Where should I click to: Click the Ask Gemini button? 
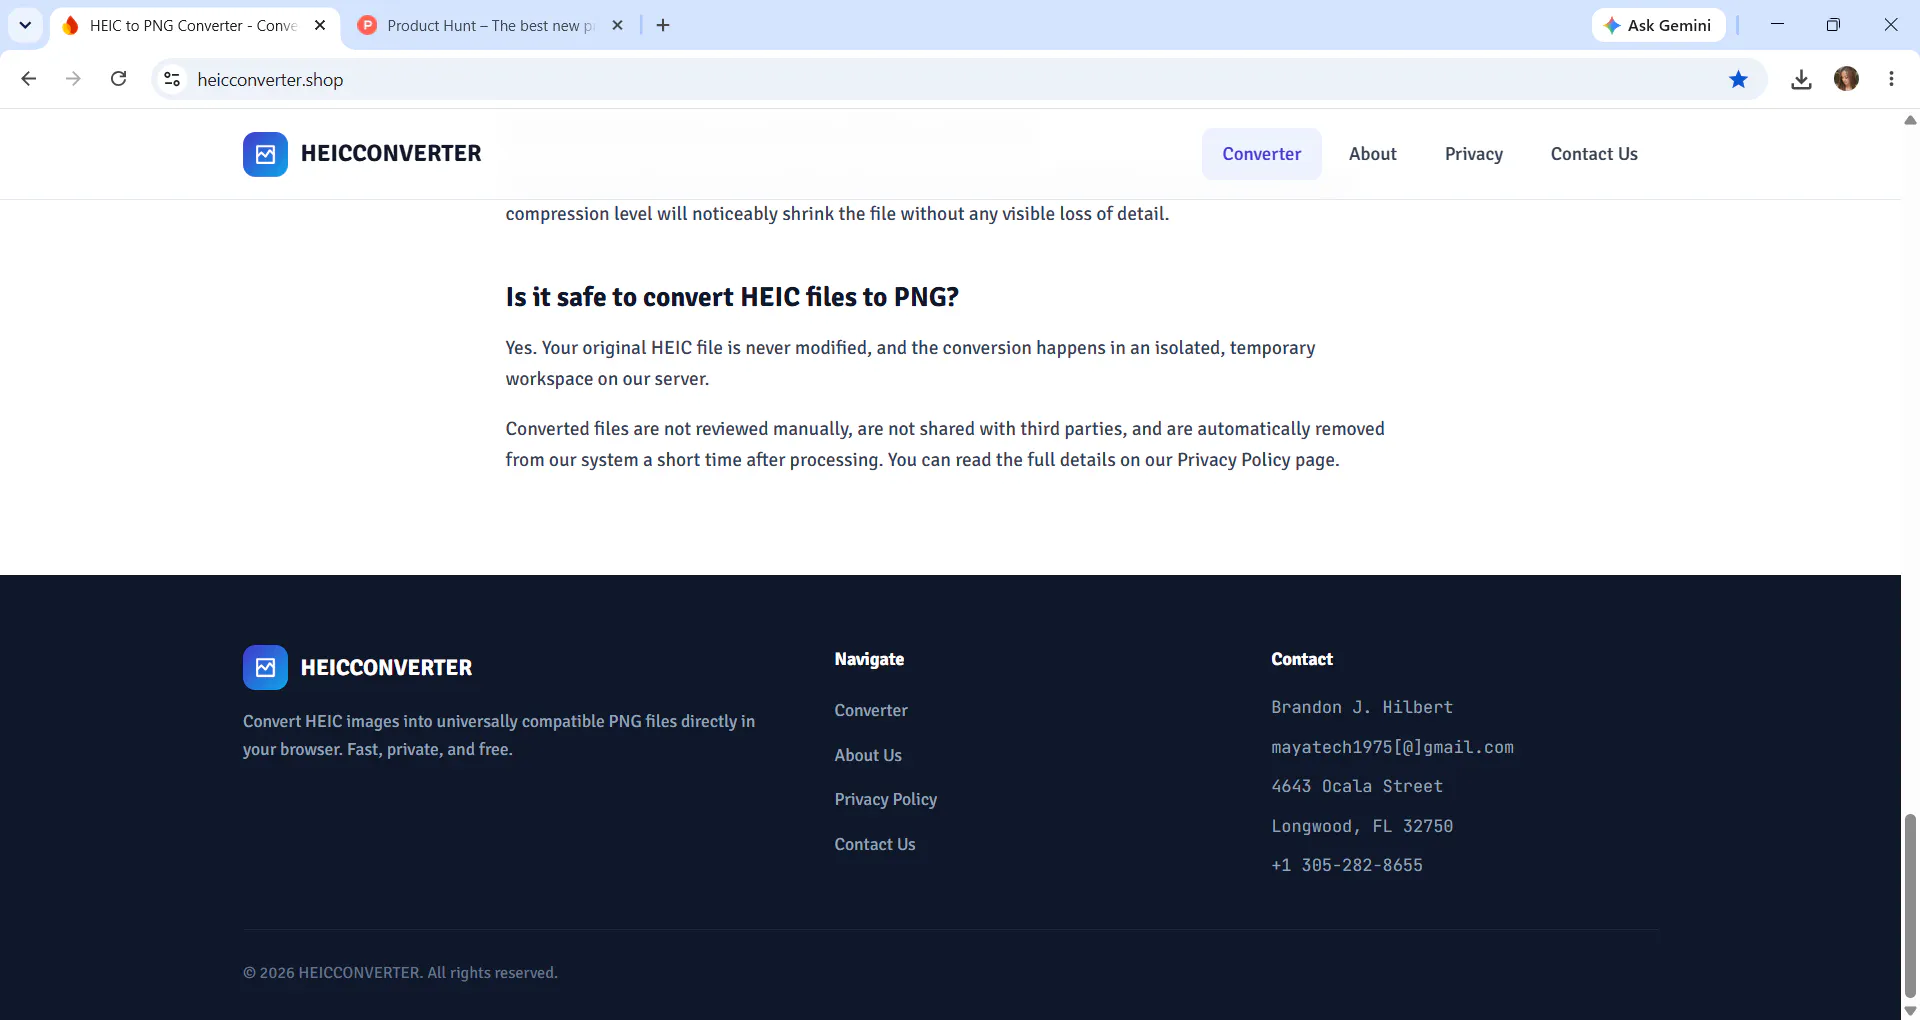(1658, 25)
